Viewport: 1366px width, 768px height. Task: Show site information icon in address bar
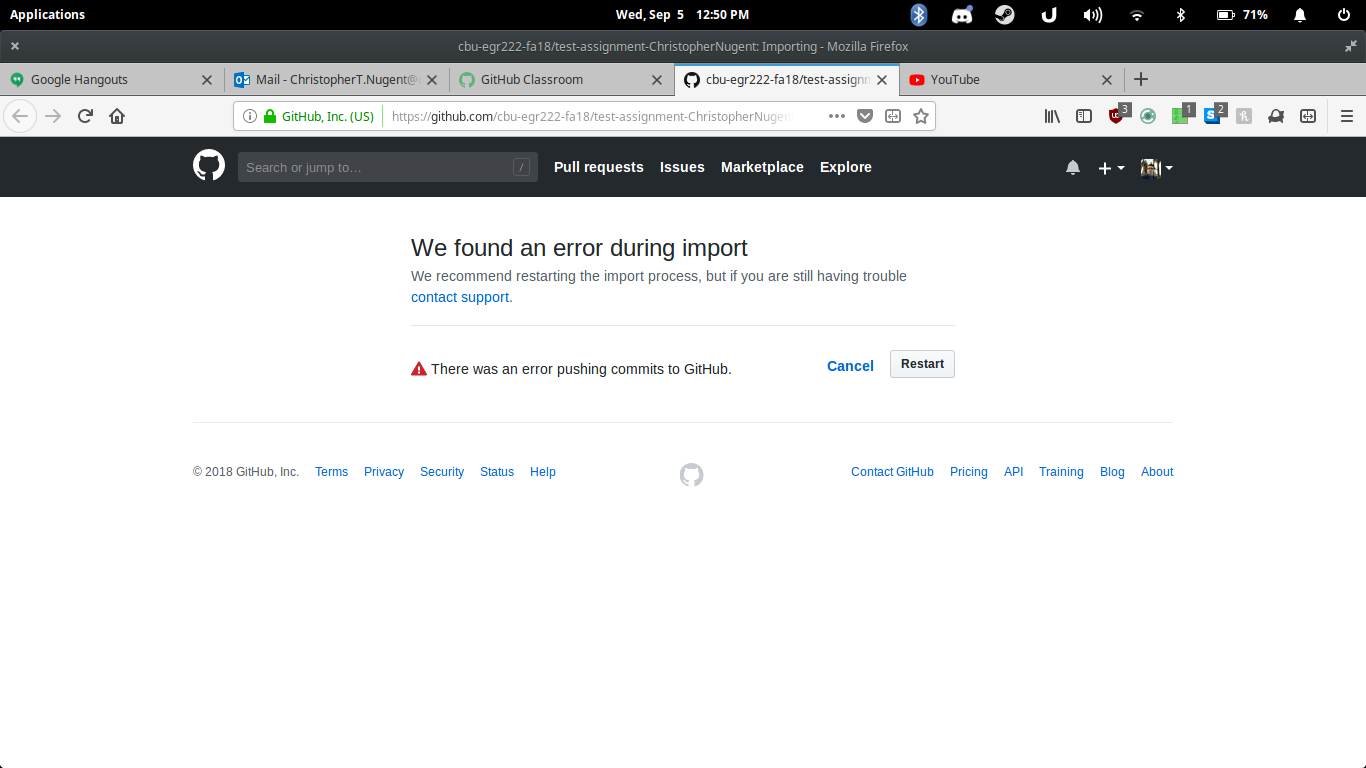pos(250,116)
